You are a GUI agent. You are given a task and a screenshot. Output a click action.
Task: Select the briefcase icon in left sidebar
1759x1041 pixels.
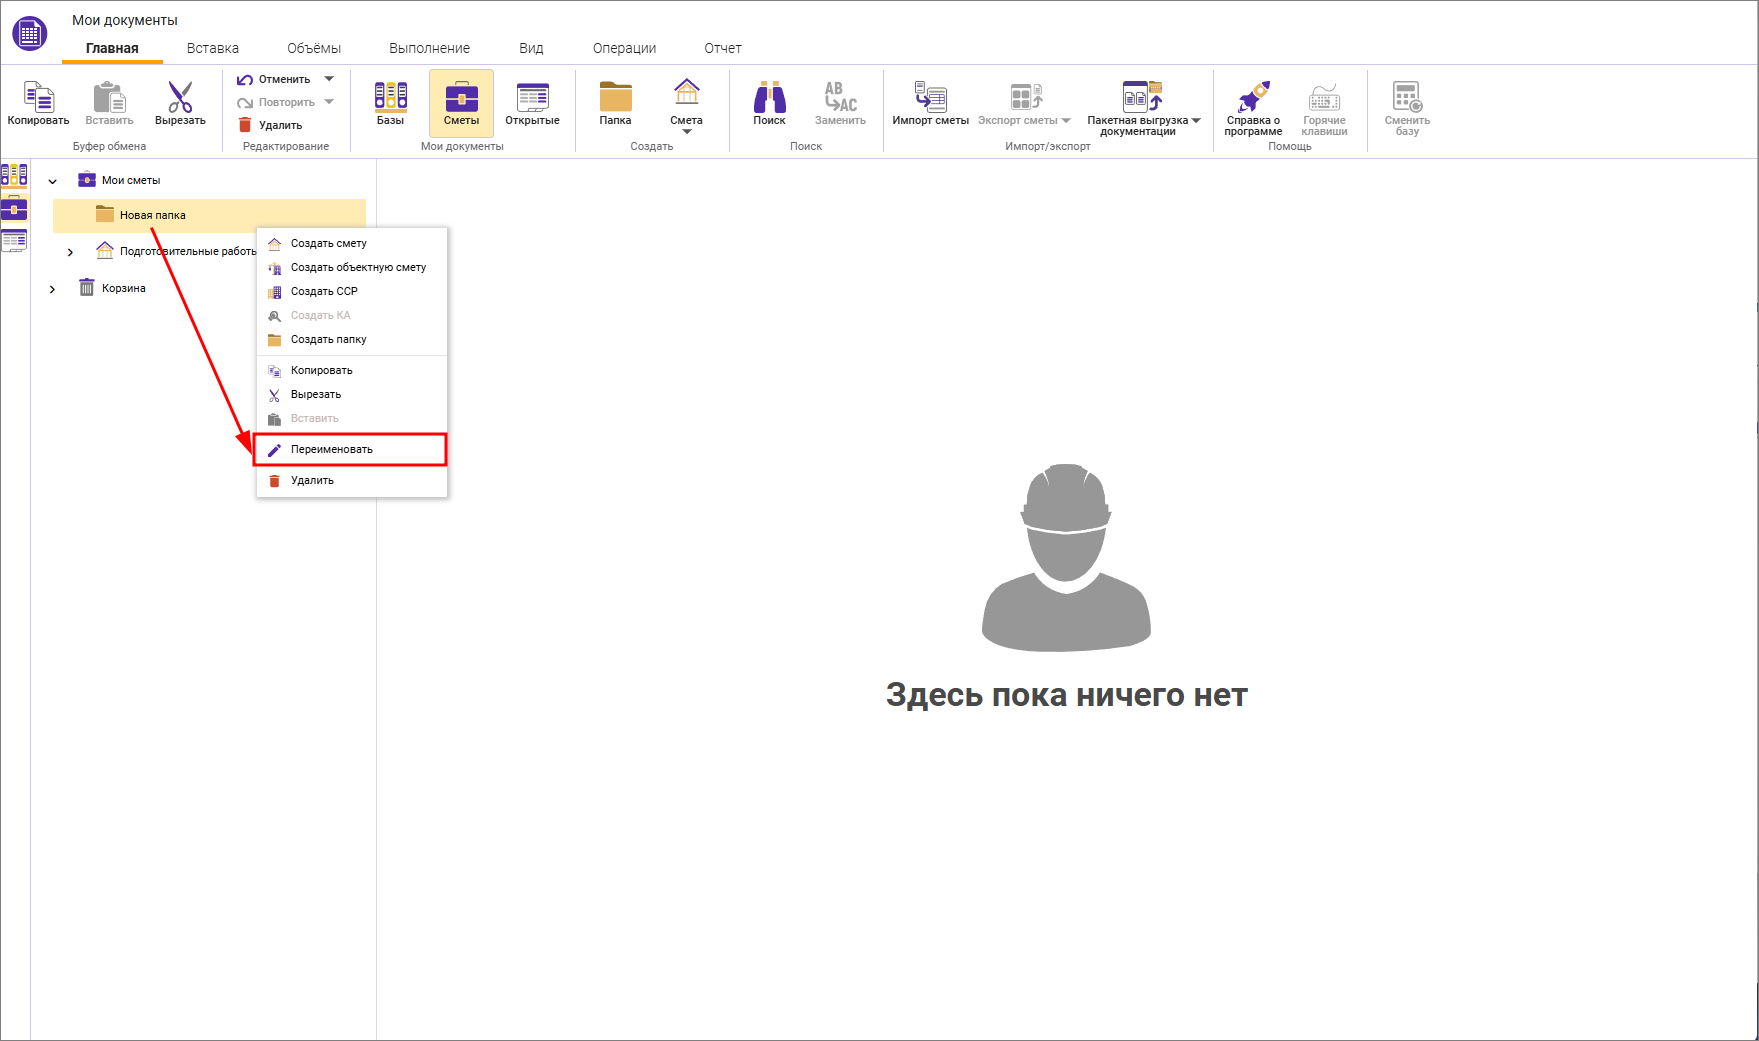click(14, 210)
